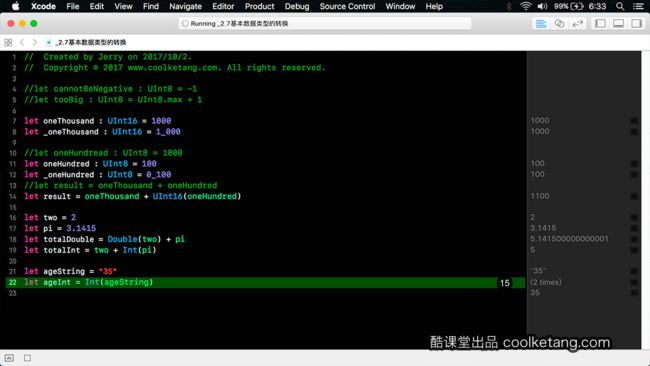This screenshot has height=366, width=650.
Task: Open the Window menu
Action: [400, 6]
